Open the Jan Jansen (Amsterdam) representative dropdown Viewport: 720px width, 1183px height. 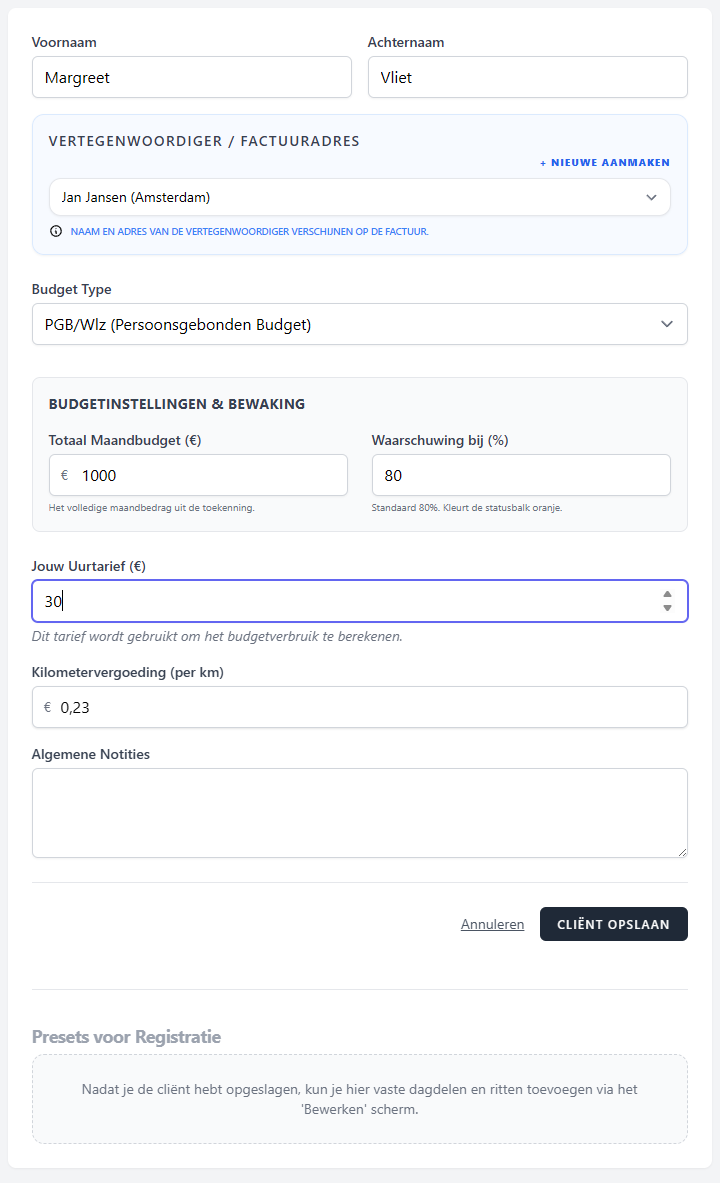point(340,197)
